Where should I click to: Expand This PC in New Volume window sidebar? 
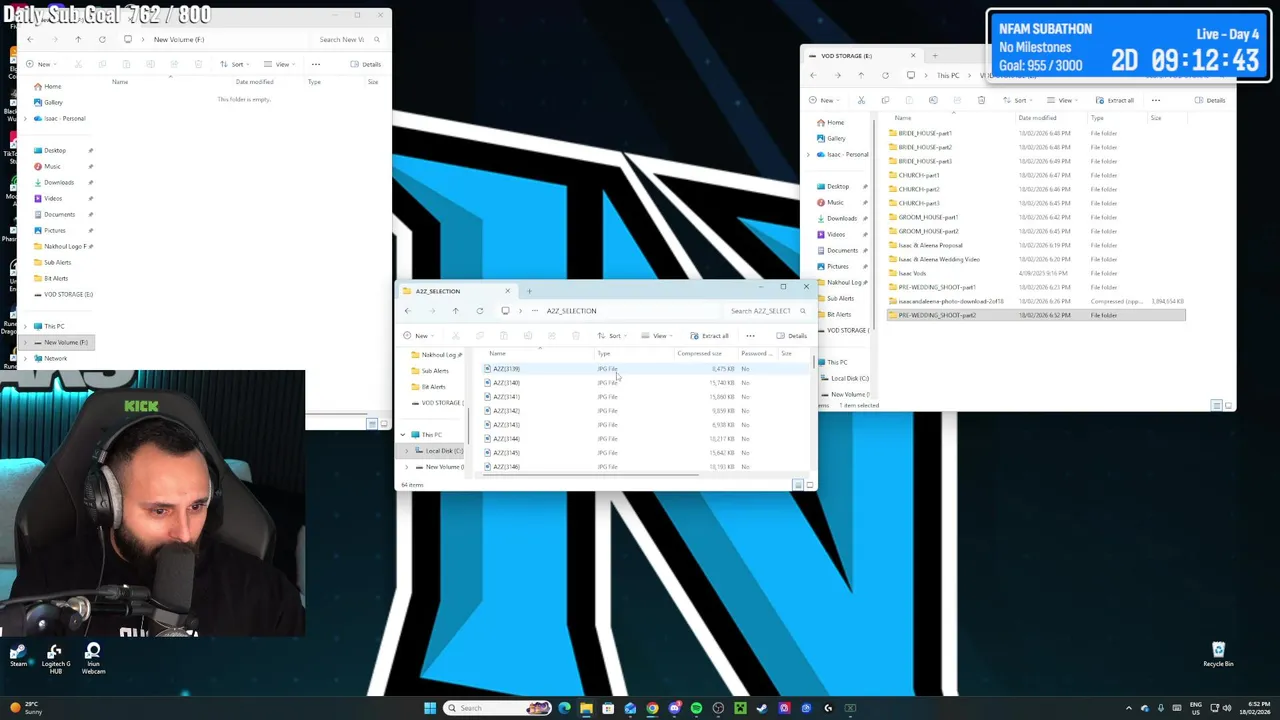click(25, 326)
